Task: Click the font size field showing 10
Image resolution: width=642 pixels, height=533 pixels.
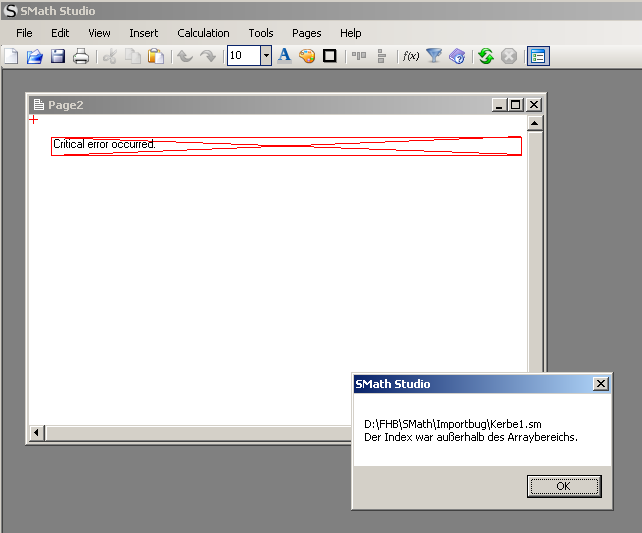Action: [243, 56]
